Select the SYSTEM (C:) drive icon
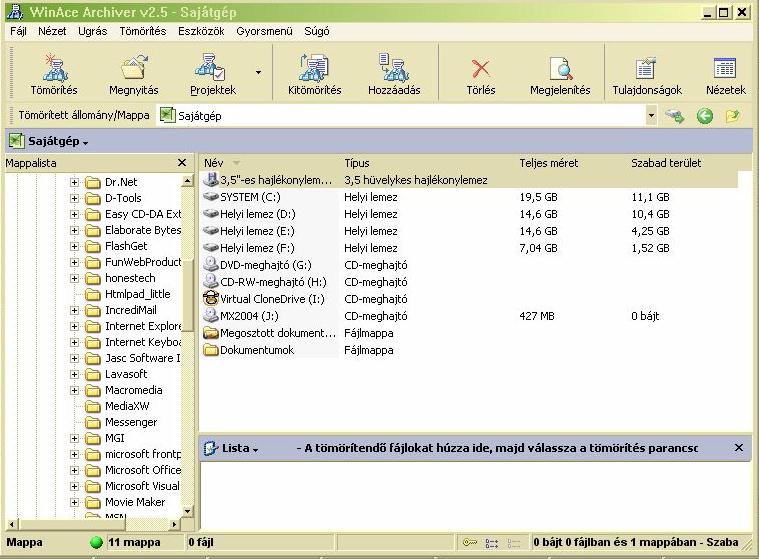Image resolution: width=759 pixels, height=559 pixels. point(211,196)
